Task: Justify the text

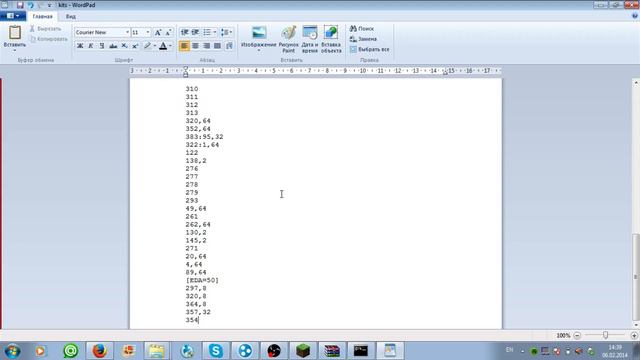Action: 218,46
